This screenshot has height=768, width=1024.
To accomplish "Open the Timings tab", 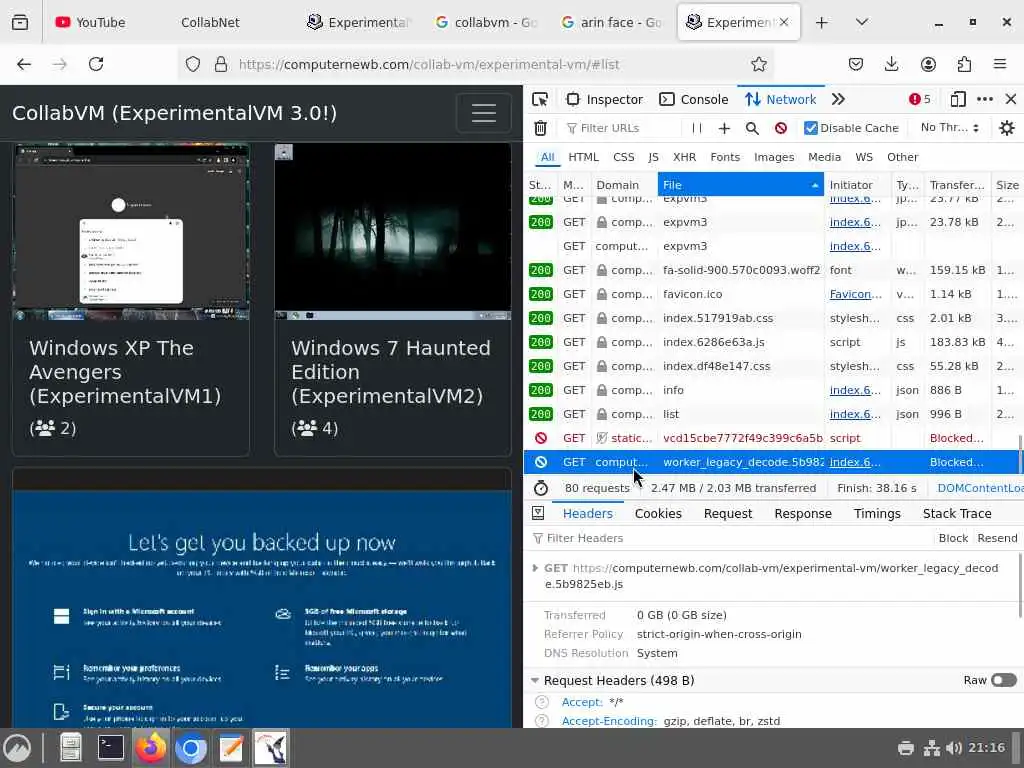I will coord(877,513).
